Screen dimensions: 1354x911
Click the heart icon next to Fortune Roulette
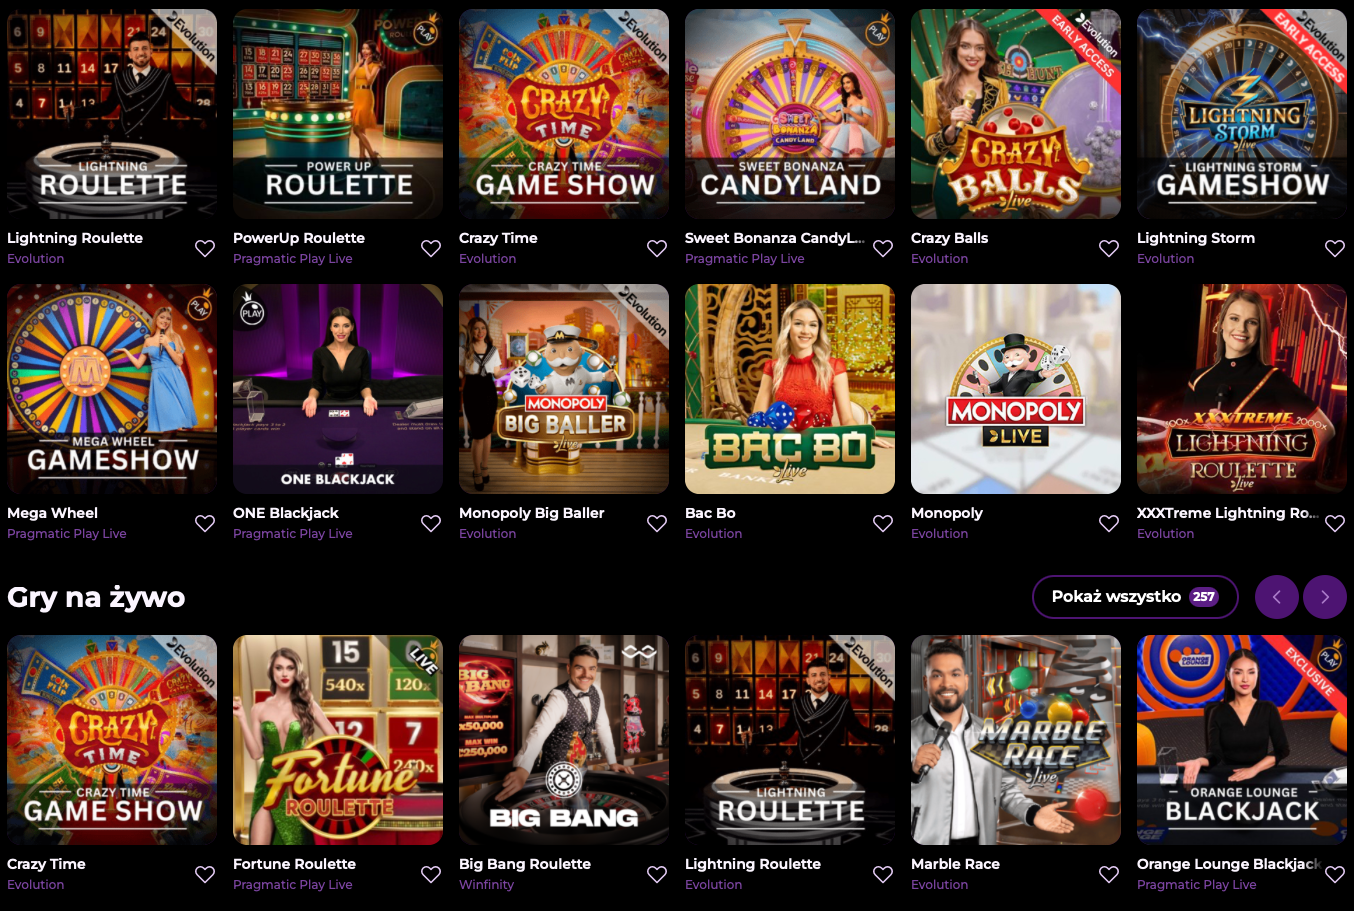coord(431,875)
